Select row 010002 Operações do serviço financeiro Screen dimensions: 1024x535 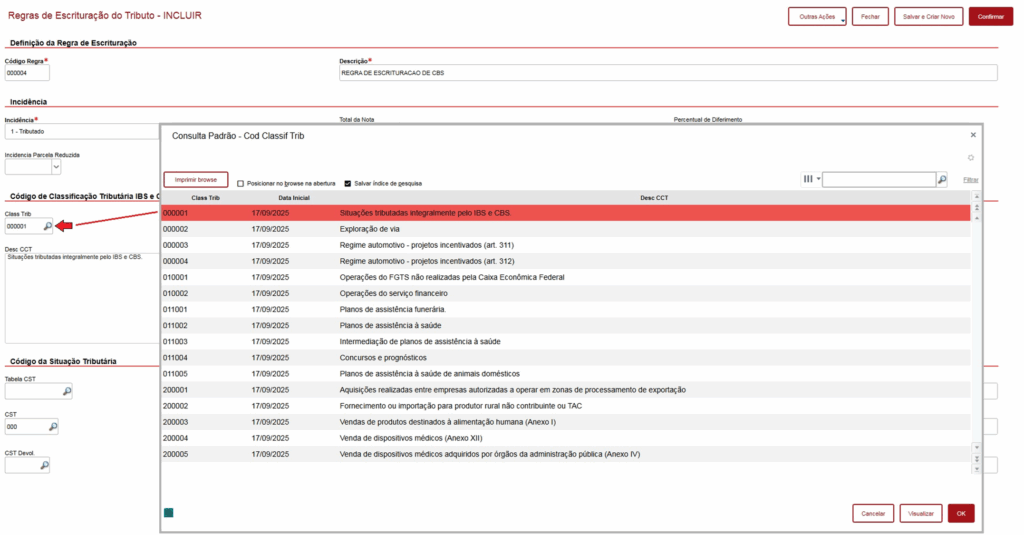pos(566,293)
